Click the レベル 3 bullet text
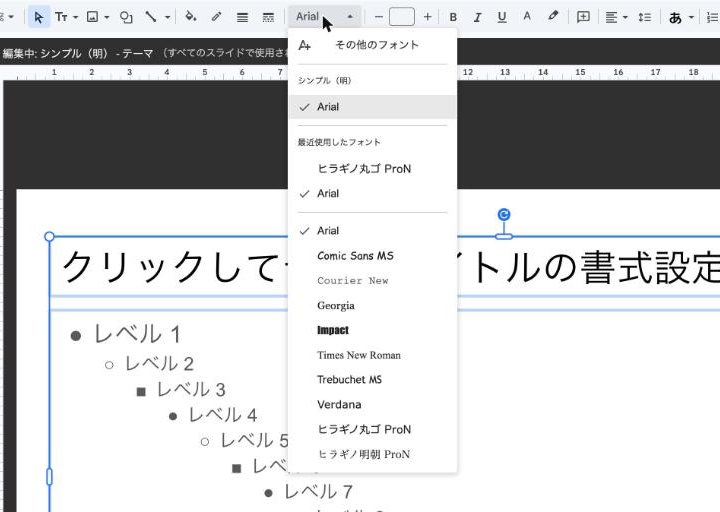 [191, 389]
